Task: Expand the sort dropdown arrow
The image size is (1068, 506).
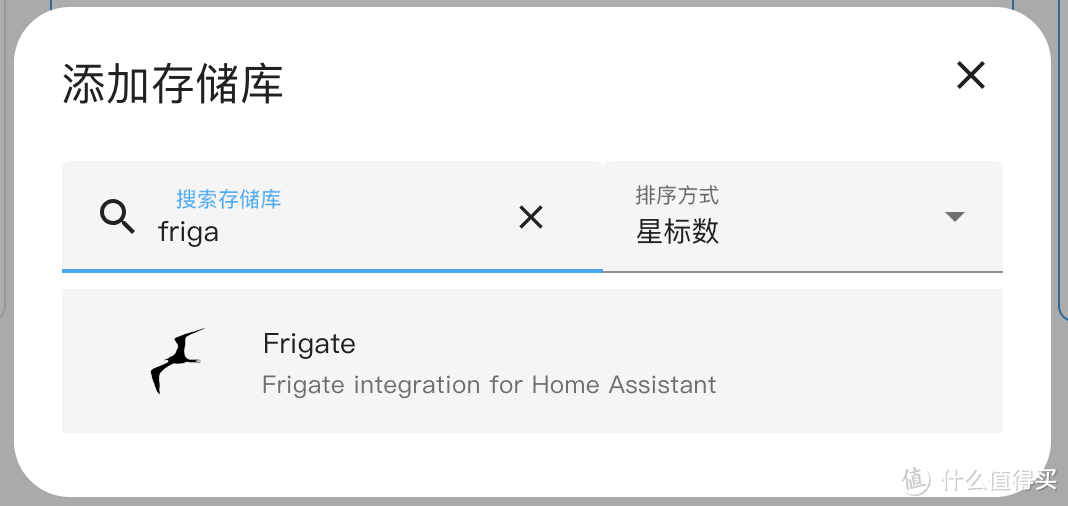Action: tap(955, 216)
